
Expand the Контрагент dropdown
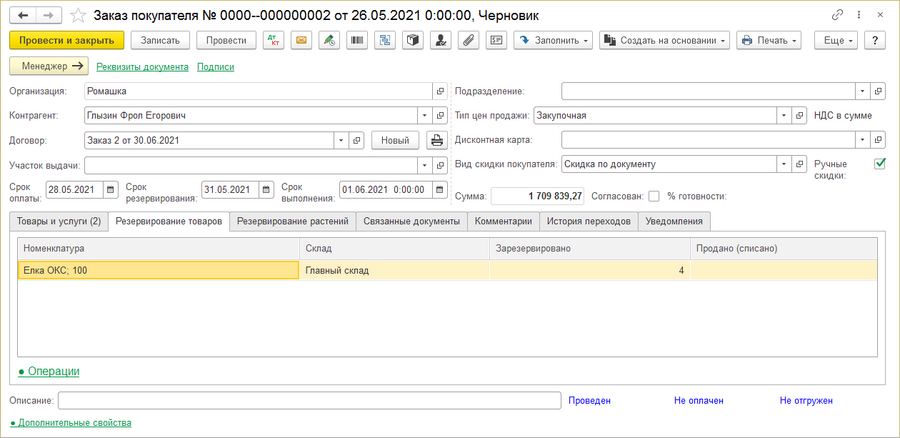(425, 115)
